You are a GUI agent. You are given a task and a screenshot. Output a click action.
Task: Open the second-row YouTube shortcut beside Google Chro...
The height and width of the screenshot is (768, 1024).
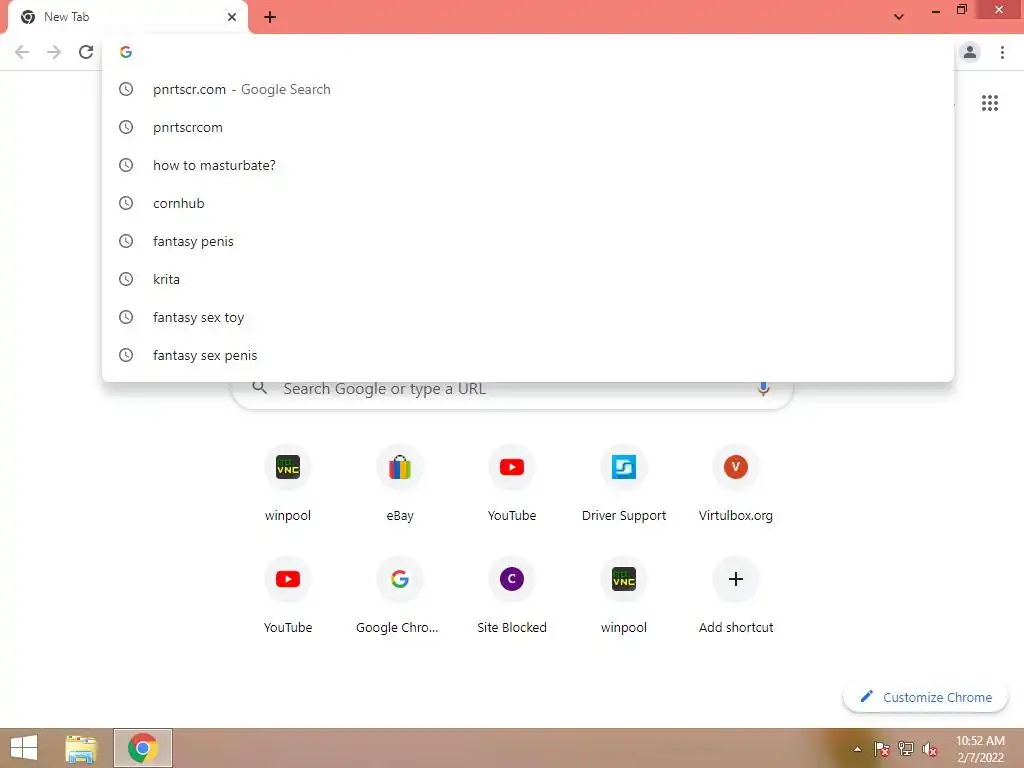pos(288,595)
